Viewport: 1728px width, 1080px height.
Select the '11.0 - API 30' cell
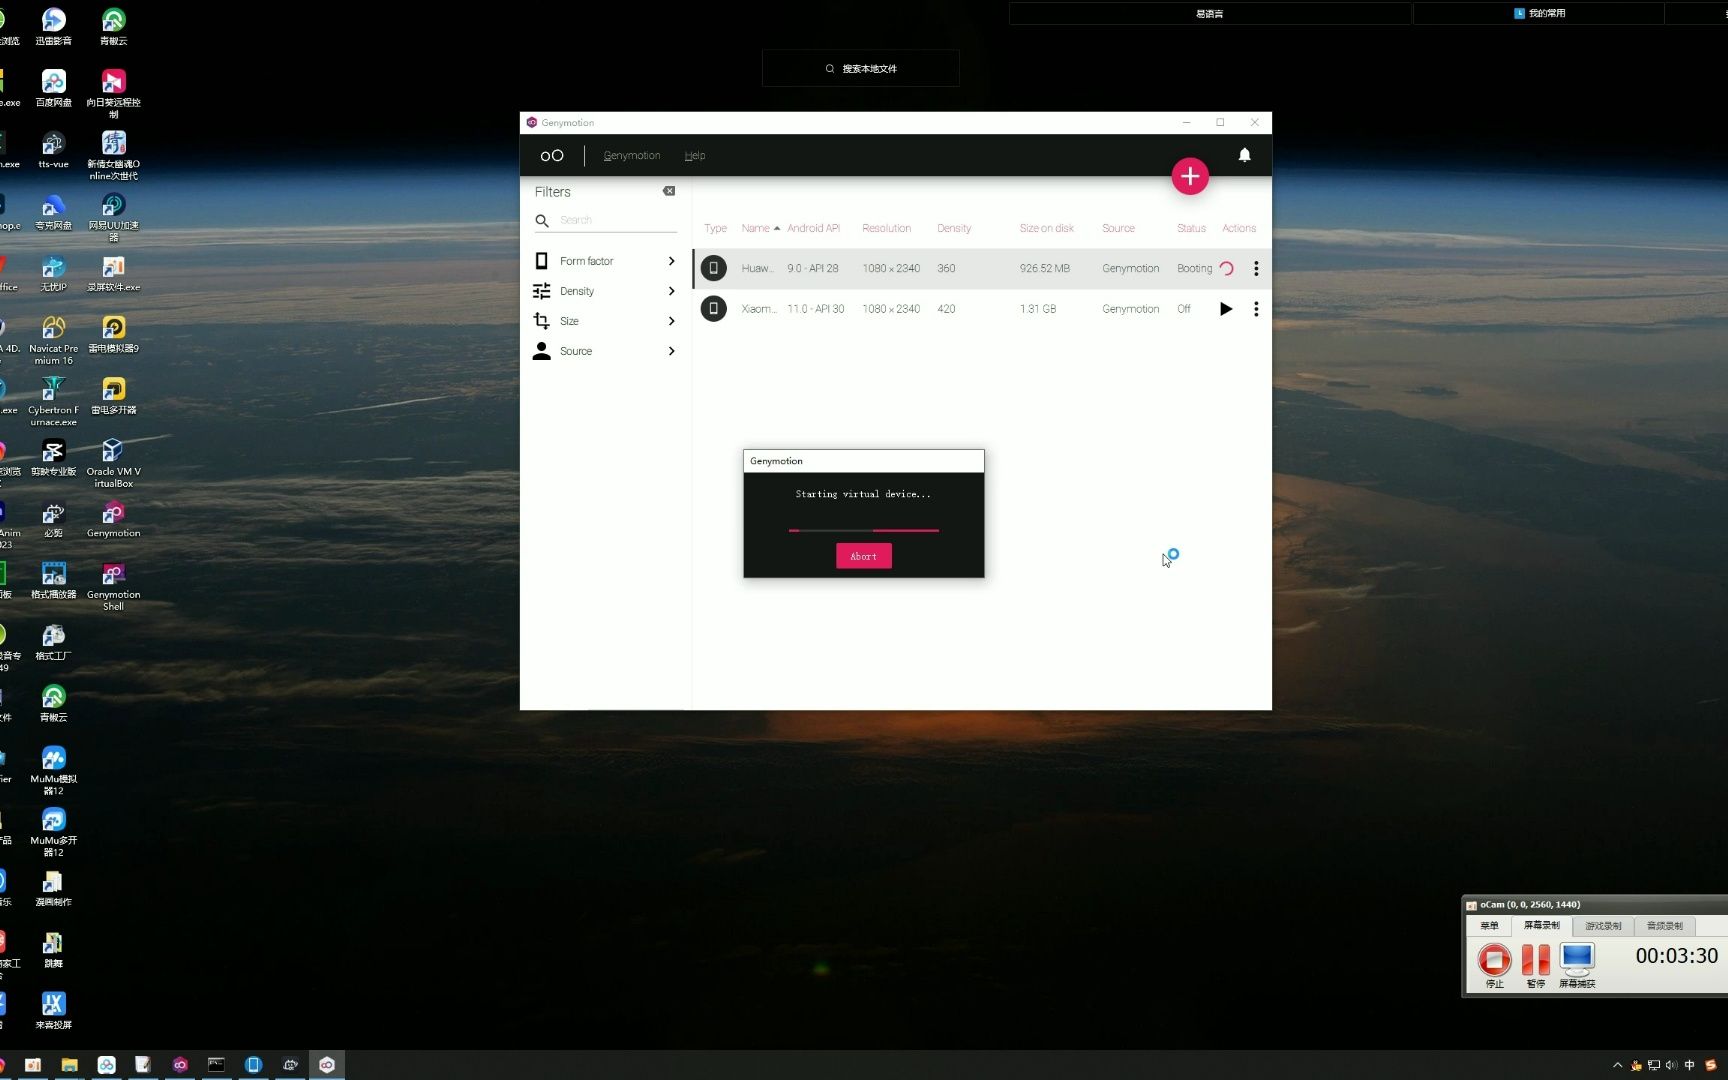coord(815,309)
